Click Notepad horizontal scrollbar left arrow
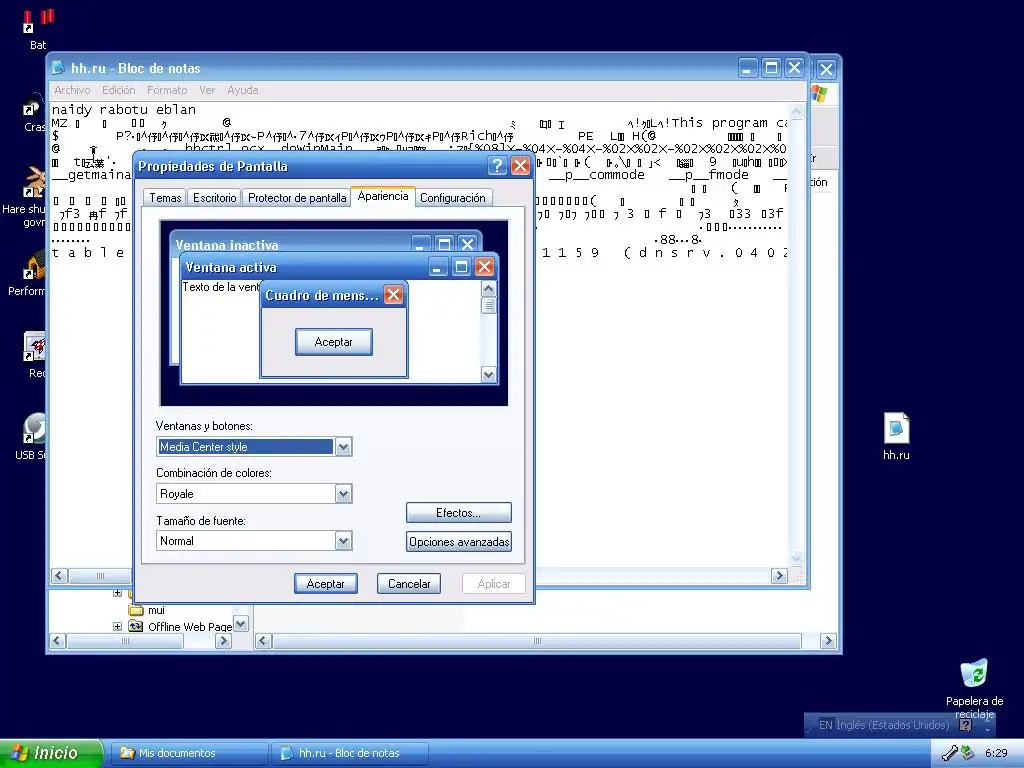Screen dimensions: 1024x768 click(x=59, y=576)
